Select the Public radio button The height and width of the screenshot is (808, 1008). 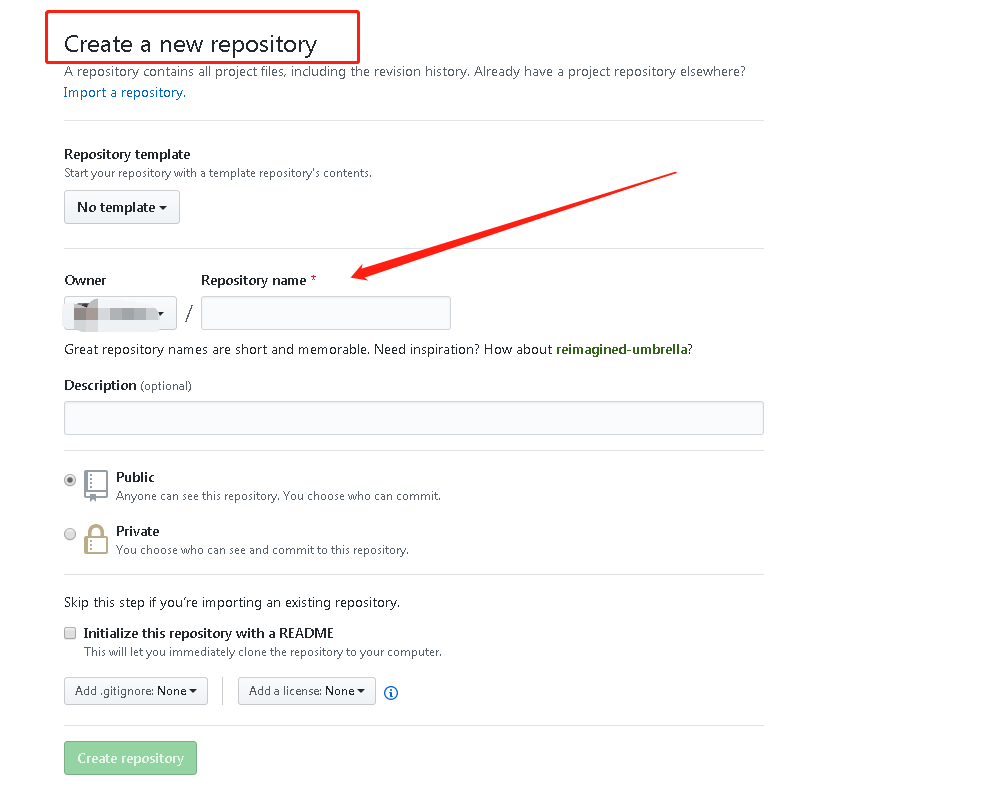70,480
